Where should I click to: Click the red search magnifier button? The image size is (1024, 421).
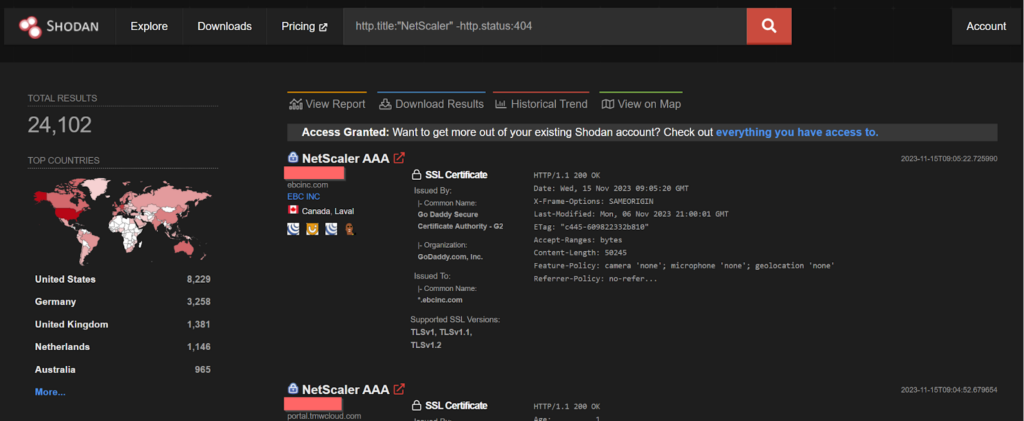coord(769,26)
